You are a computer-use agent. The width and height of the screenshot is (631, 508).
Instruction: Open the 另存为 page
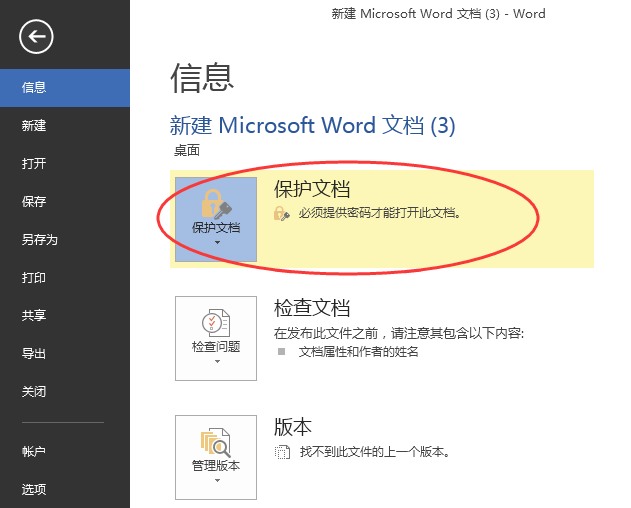[x=65, y=240]
